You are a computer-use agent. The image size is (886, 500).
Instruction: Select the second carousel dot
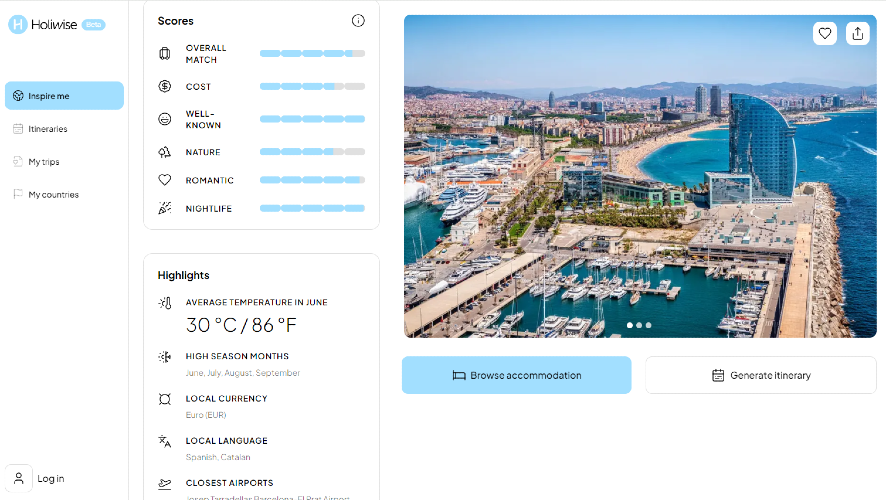[639, 325]
